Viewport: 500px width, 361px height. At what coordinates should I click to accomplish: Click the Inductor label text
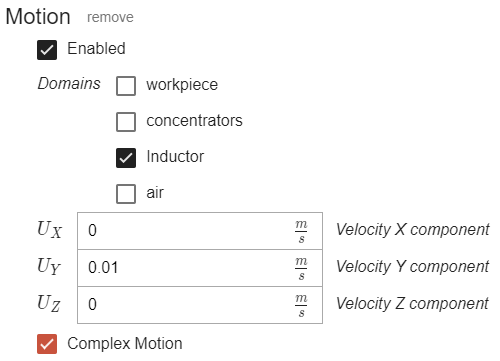click(x=175, y=157)
